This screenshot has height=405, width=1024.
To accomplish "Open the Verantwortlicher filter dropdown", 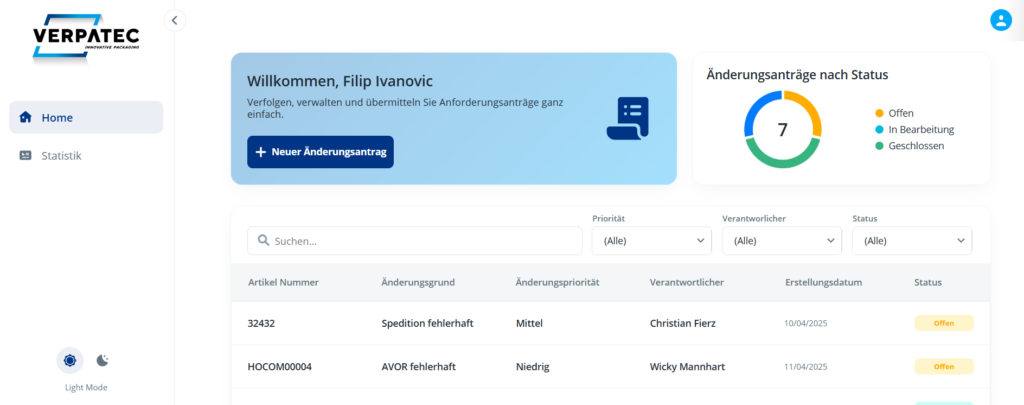I will click(x=781, y=241).
